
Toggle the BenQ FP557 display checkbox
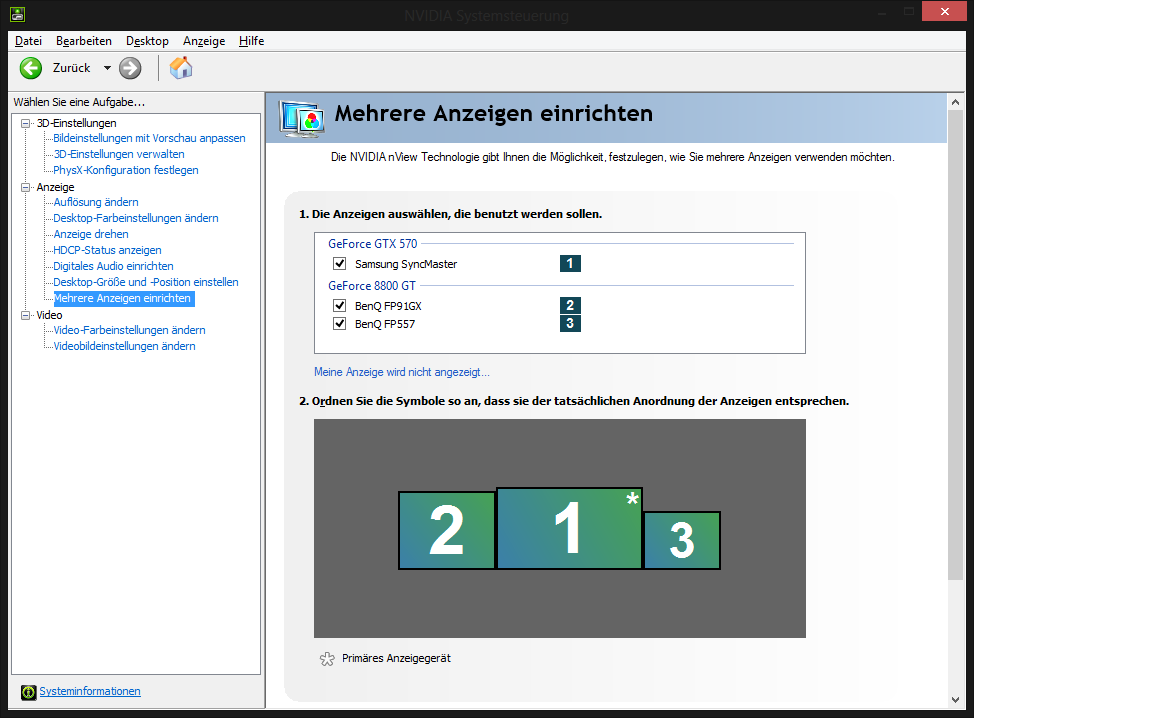[x=339, y=323]
